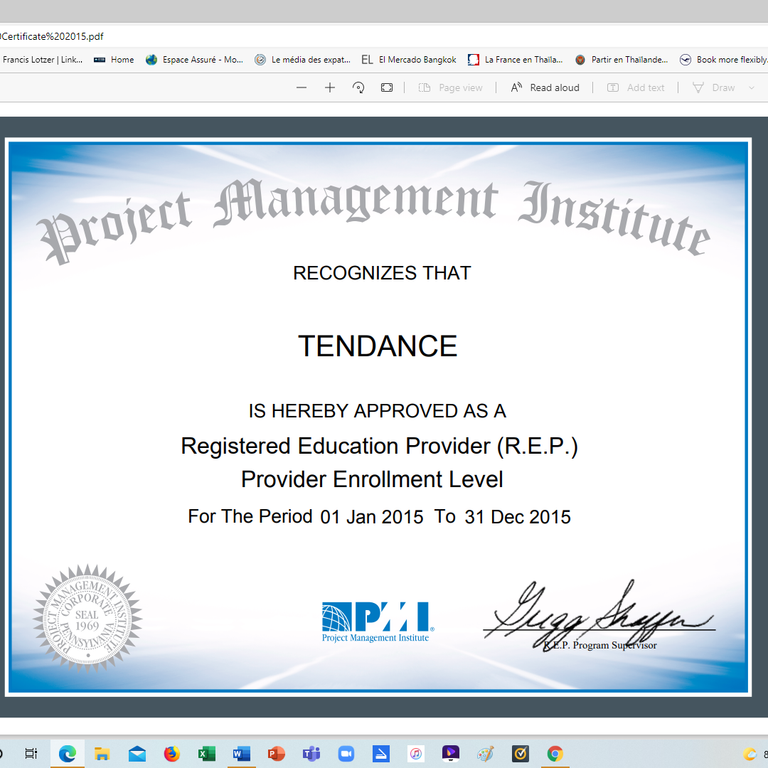Switch to Google Chrome in taskbar
The image size is (768, 768).
click(555, 753)
